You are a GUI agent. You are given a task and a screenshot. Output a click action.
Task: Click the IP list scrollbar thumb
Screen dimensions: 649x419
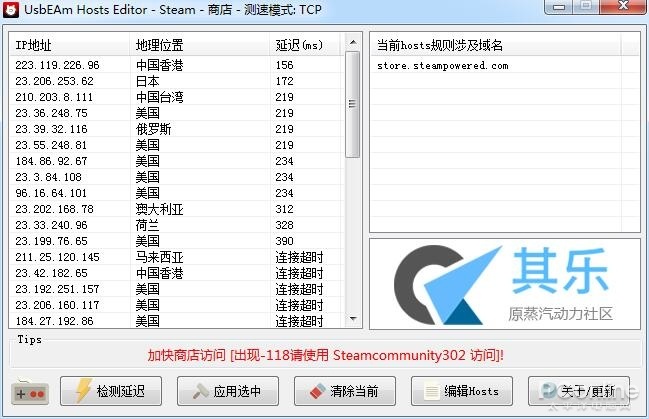point(352,104)
